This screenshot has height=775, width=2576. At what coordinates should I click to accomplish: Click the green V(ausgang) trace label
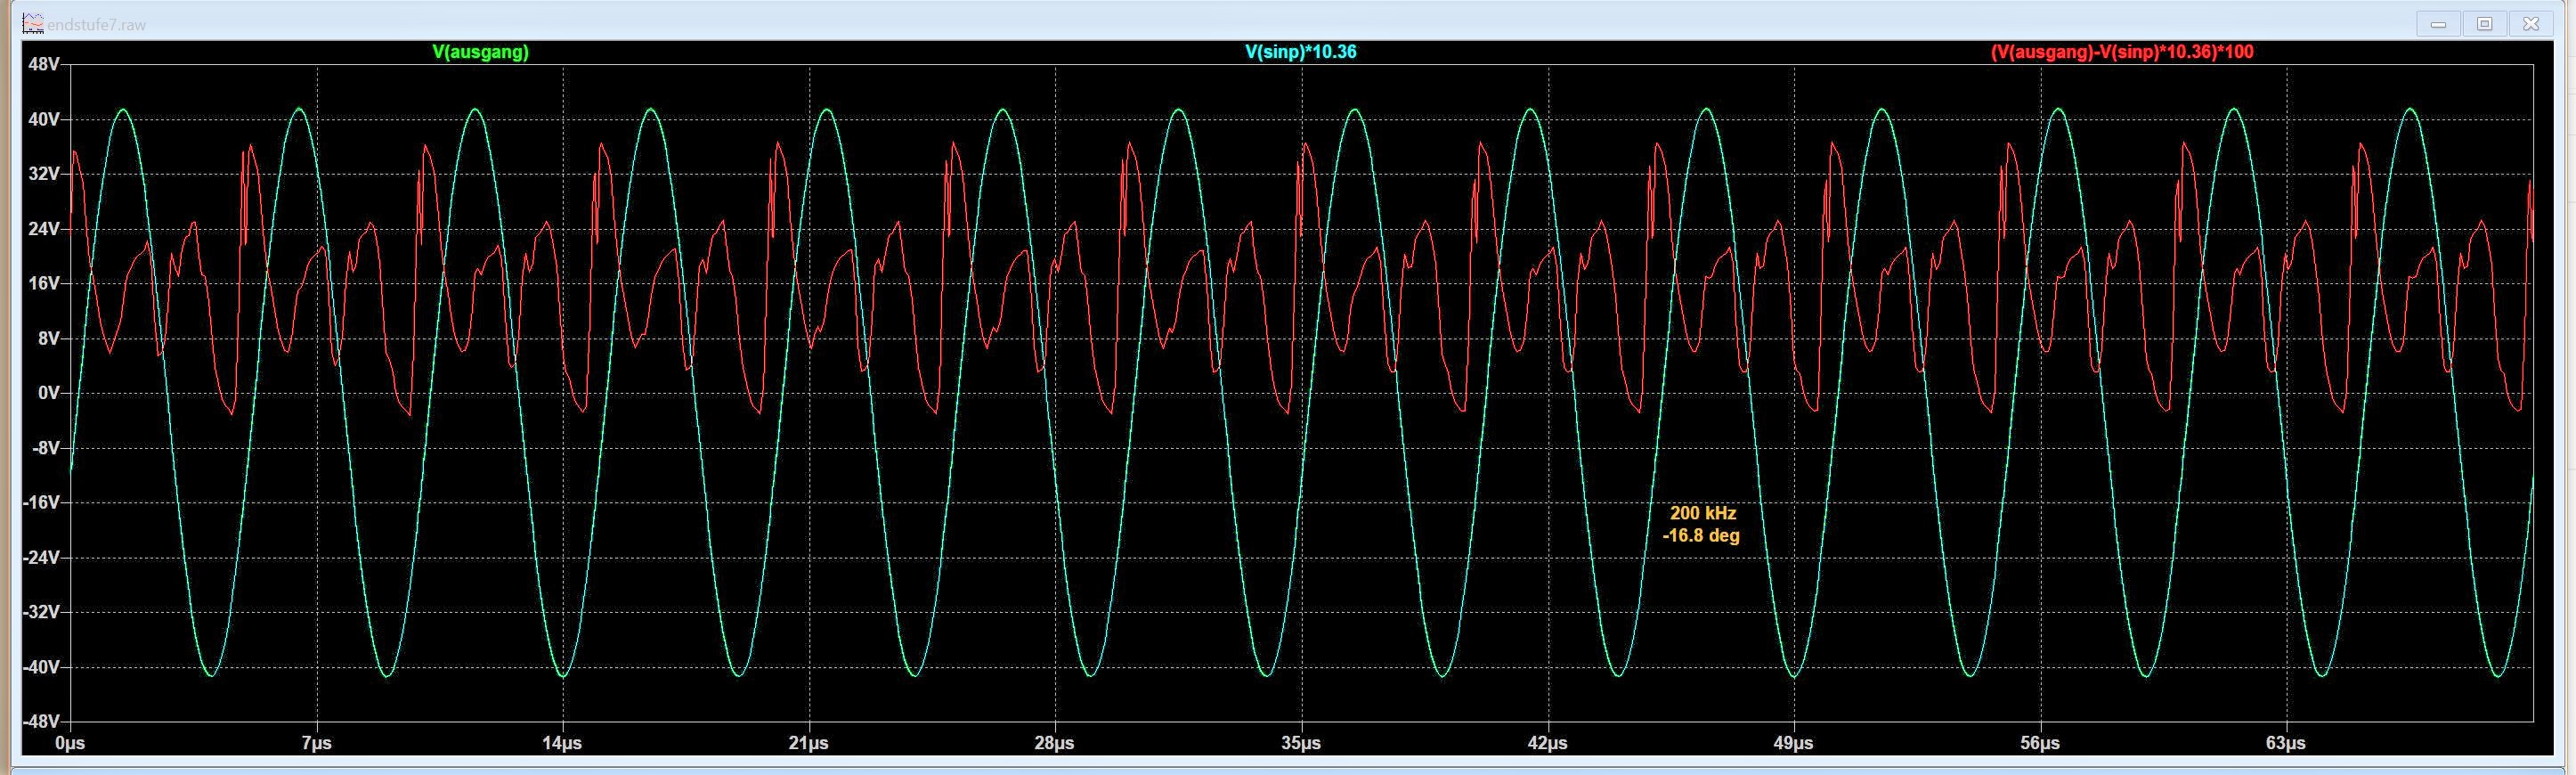pyautogui.click(x=480, y=52)
